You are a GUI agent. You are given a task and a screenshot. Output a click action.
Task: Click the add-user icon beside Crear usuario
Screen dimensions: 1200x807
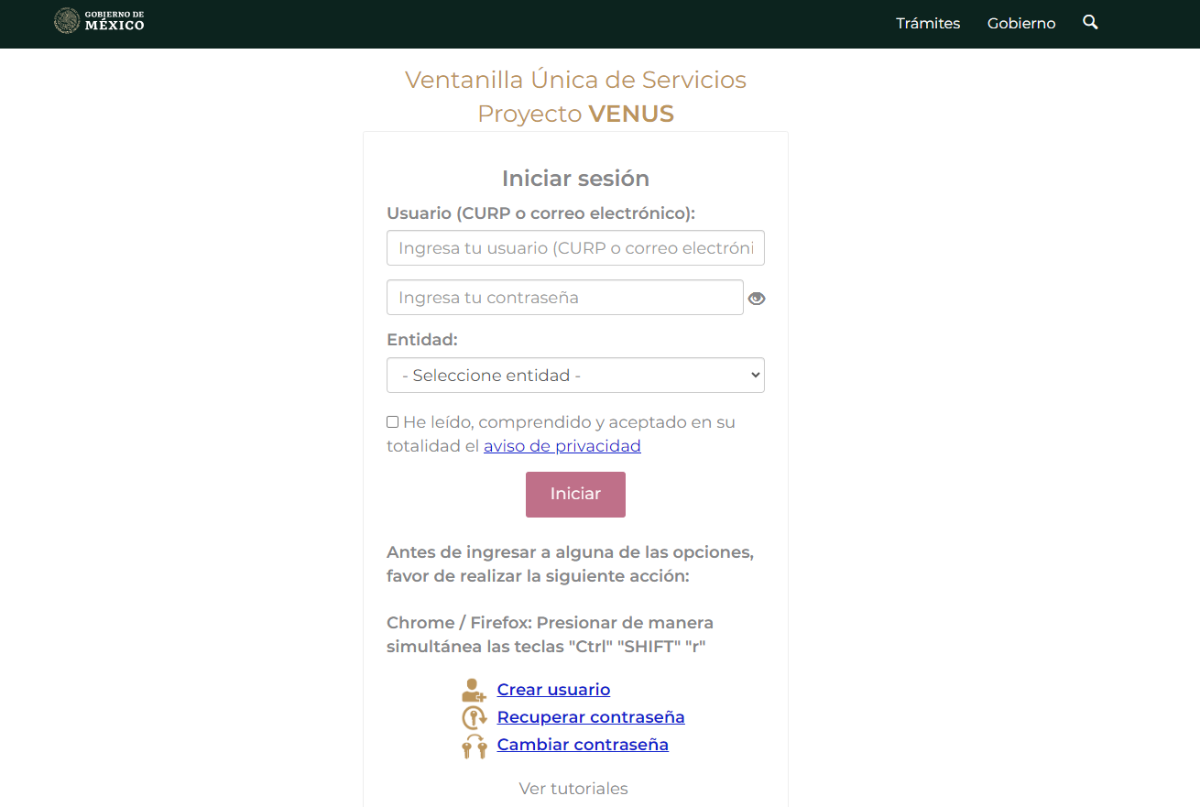coord(473,690)
